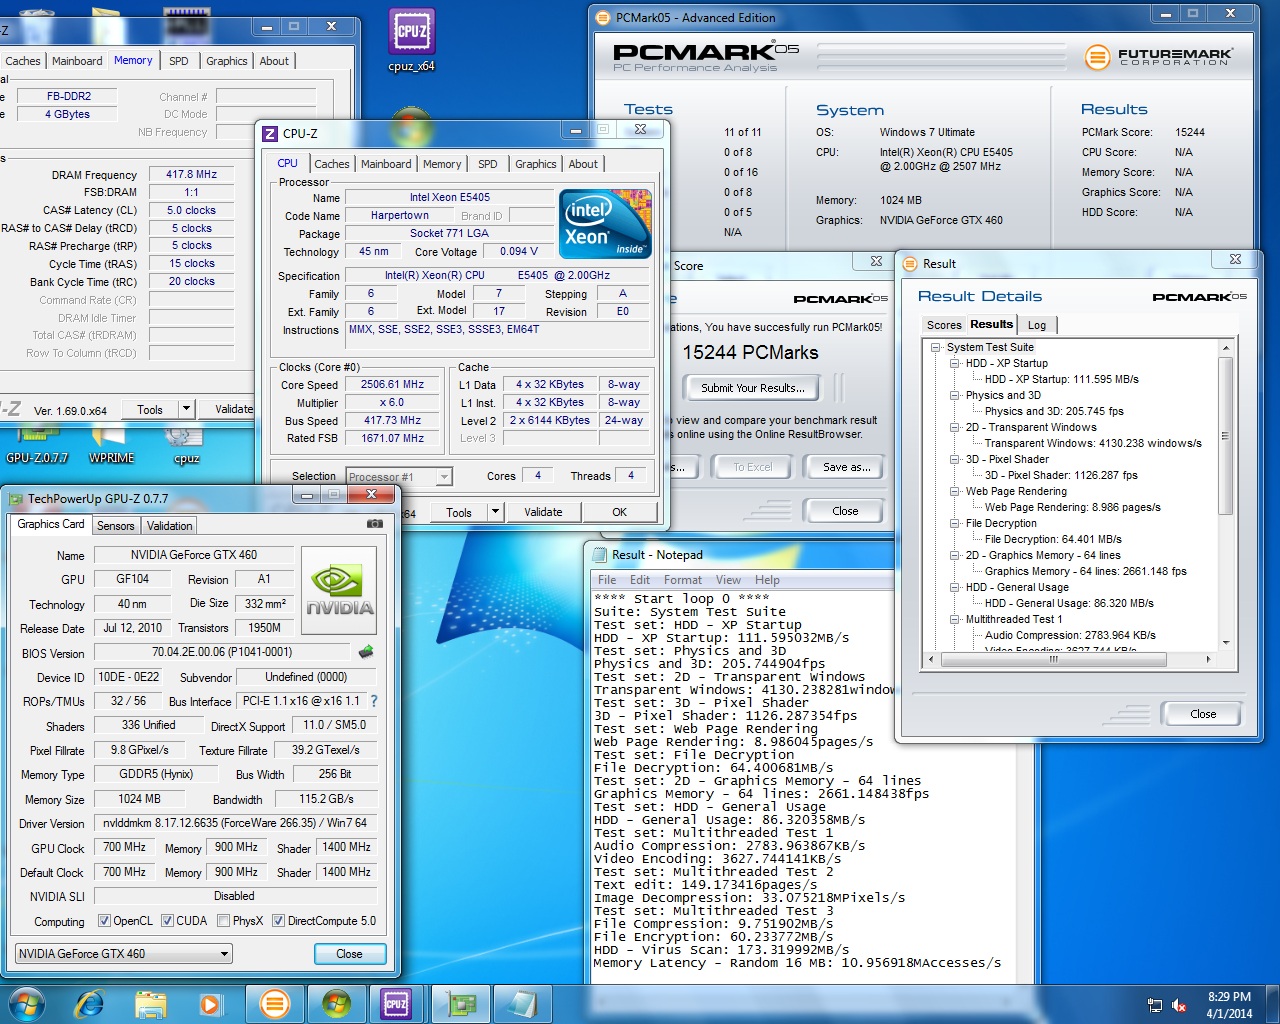This screenshot has height=1024, width=1280.
Task: Collapse the 2D - Transparent Windows node
Action: point(955,428)
